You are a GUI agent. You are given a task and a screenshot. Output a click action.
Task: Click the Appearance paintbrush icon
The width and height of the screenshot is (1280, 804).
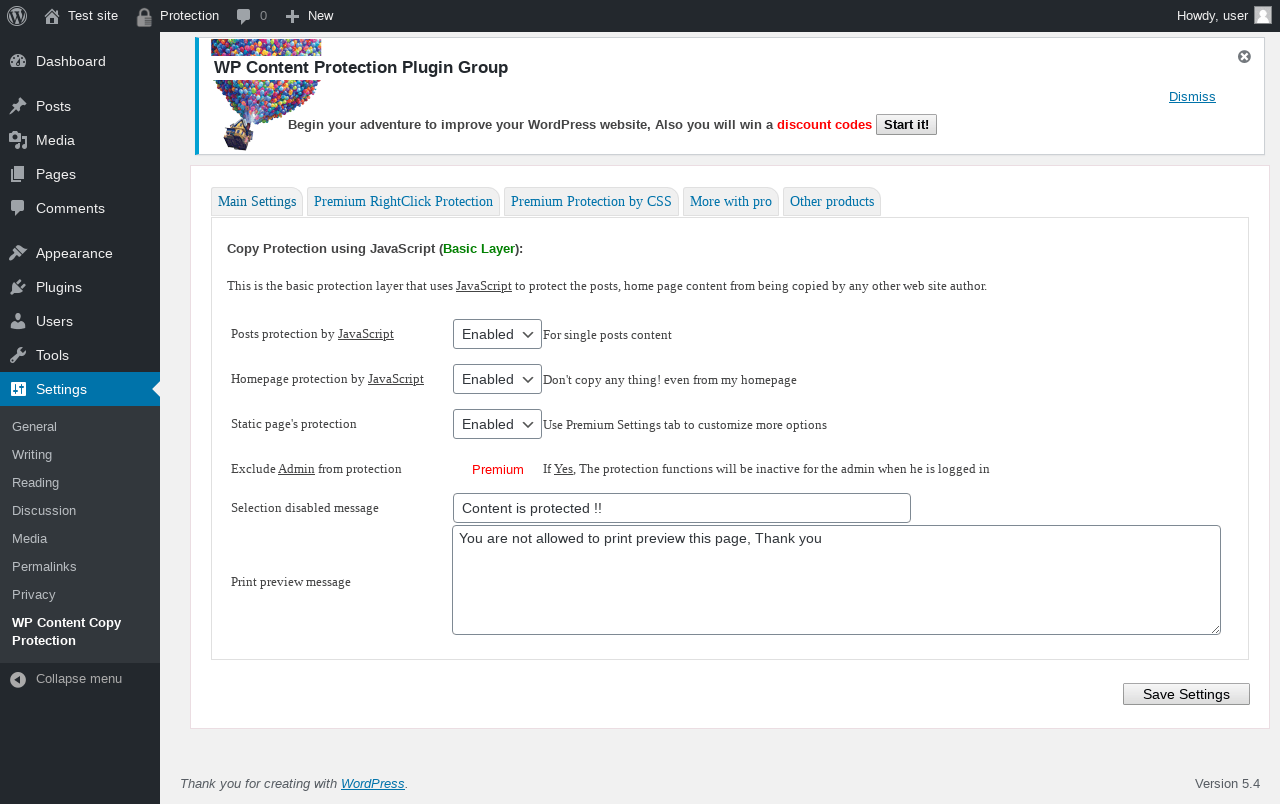(18, 253)
